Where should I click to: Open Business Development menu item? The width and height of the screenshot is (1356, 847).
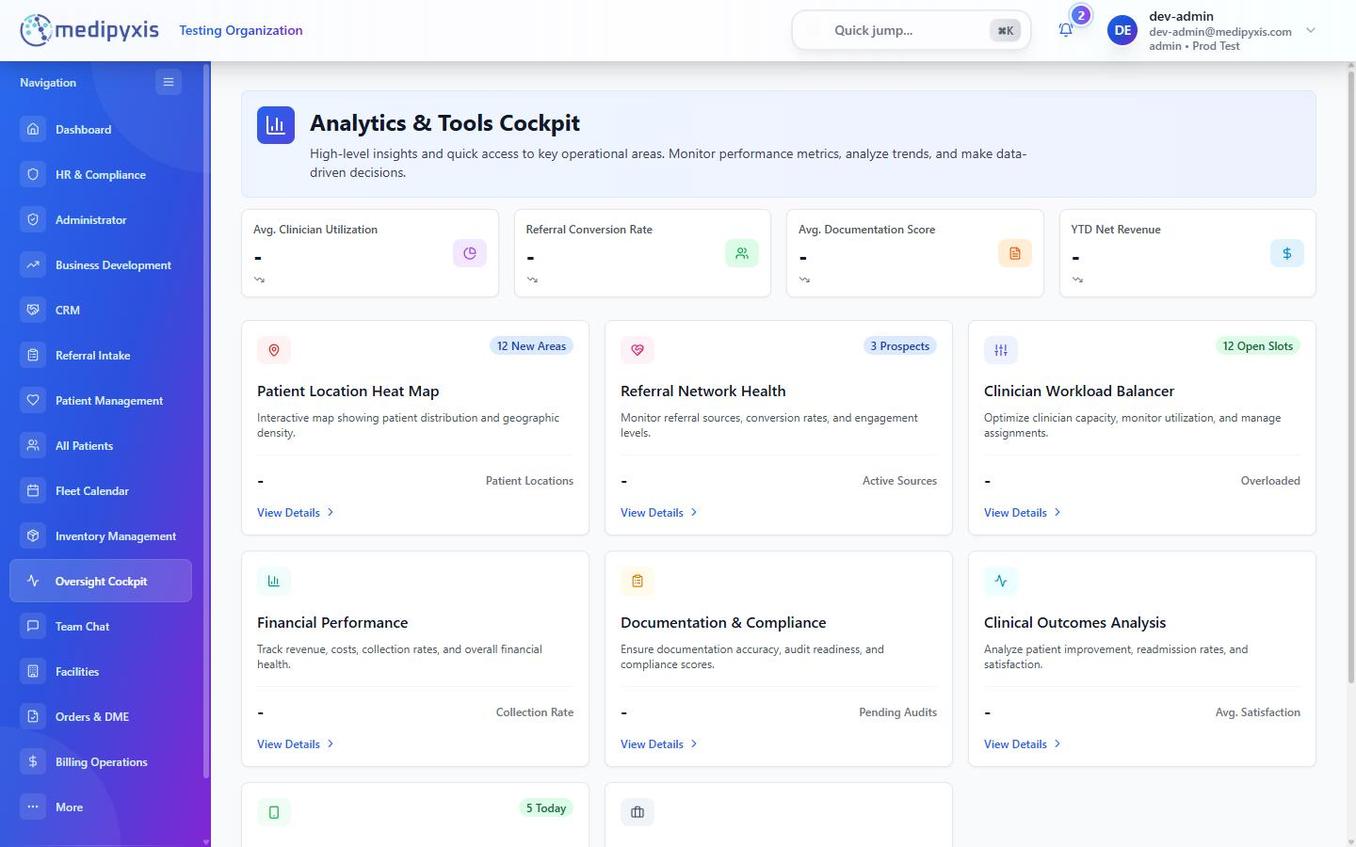pos(101,265)
